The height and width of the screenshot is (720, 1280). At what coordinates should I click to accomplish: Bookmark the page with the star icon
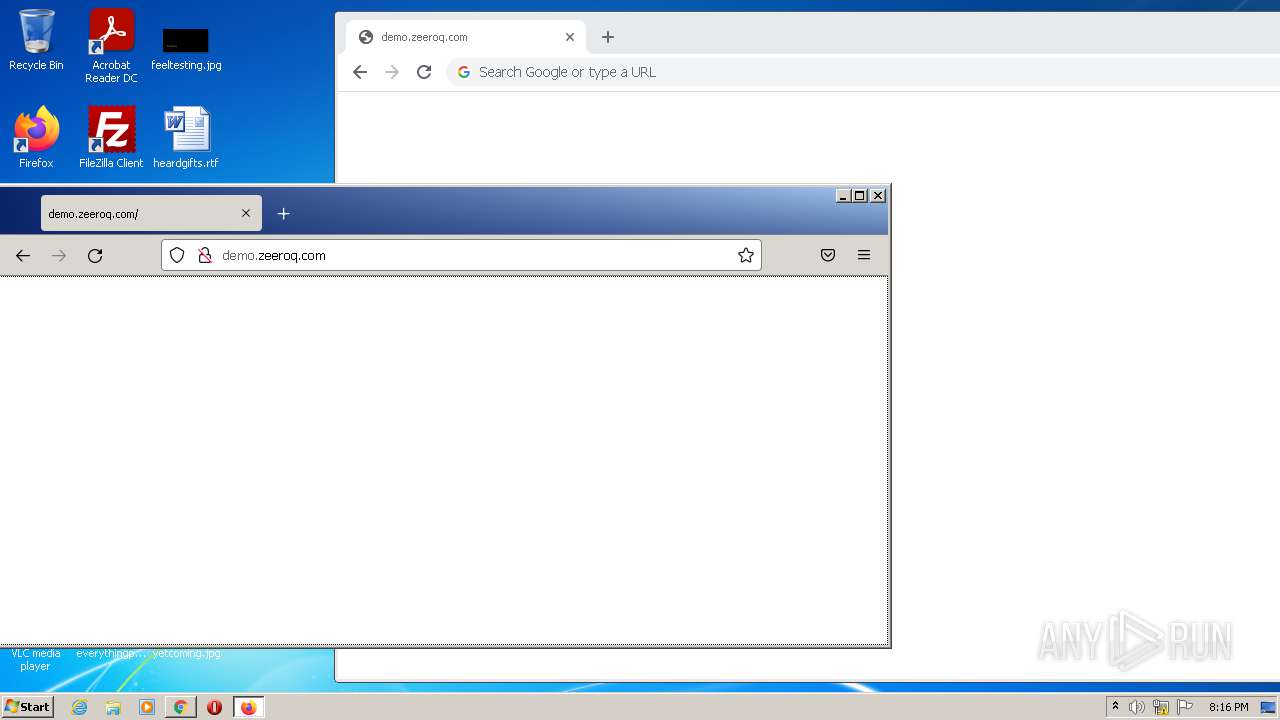coord(746,255)
